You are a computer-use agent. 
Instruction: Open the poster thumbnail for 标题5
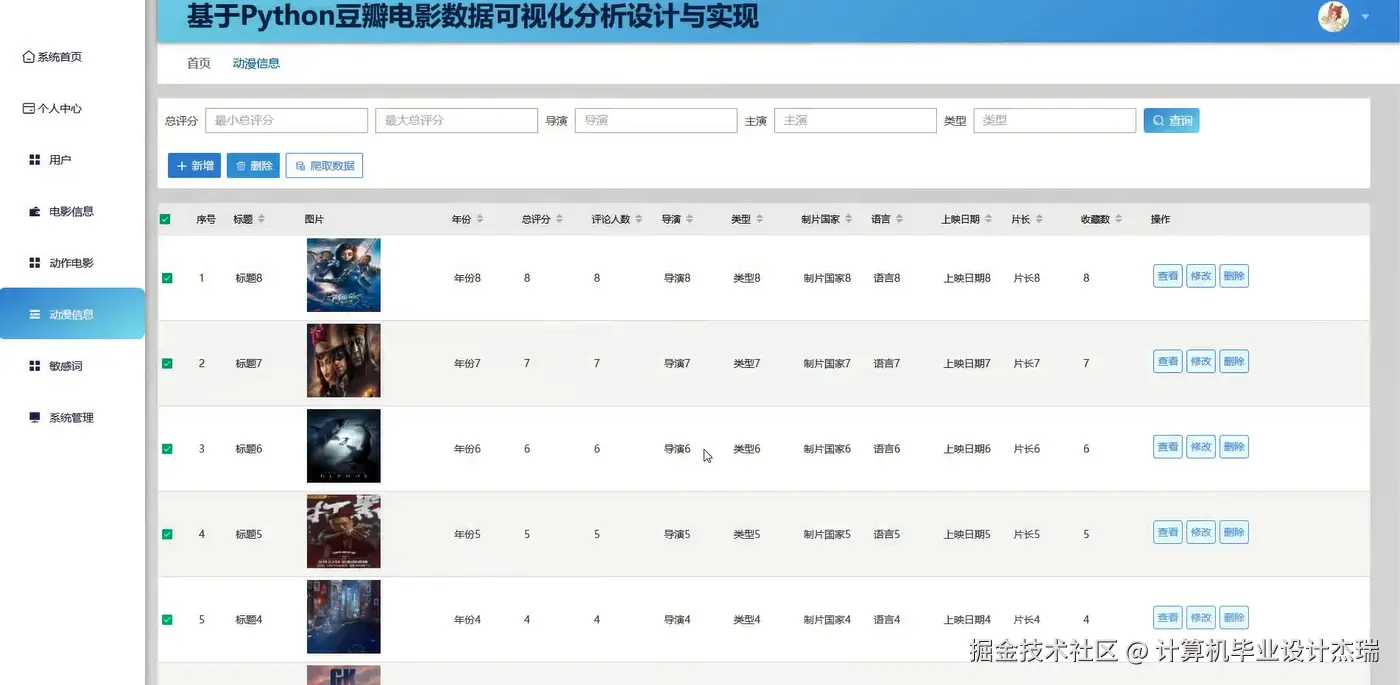(343, 531)
